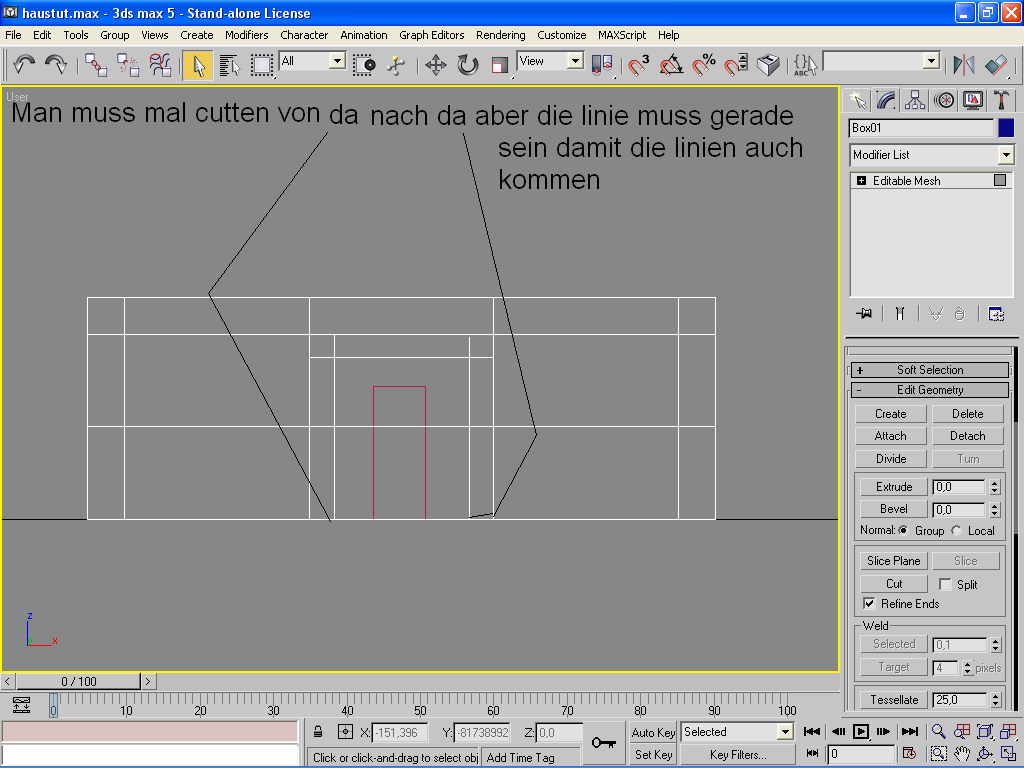Screen dimensions: 1024x768
Task: Open the Modifiers menu
Action: pos(246,35)
